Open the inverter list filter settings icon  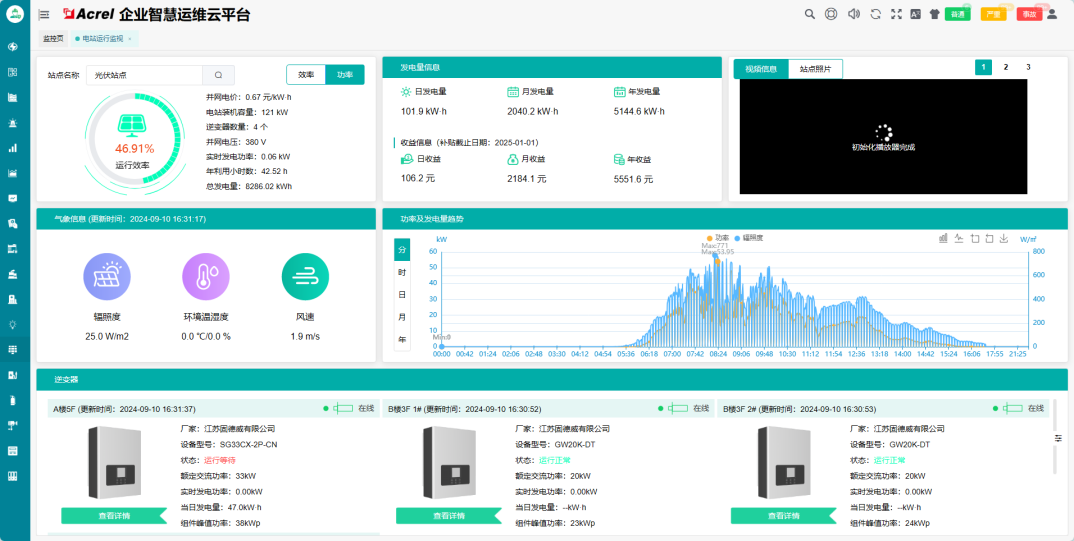click(1058, 438)
